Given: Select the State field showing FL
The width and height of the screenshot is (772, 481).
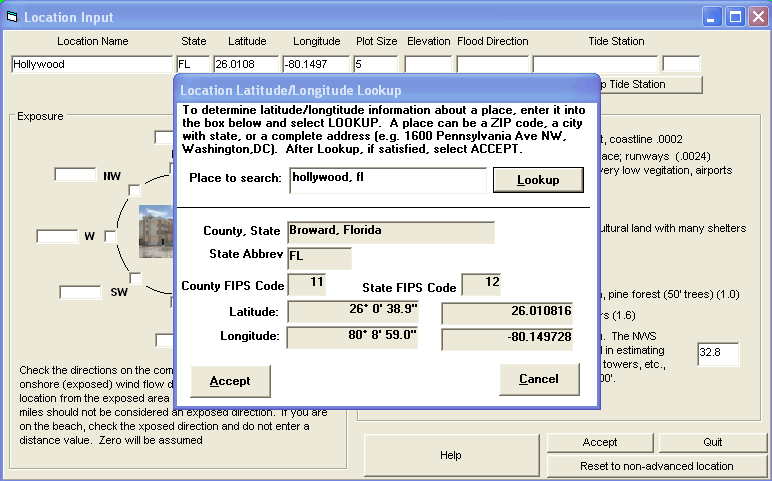Looking at the screenshot, I should pyautogui.click(x=193, y=64).
